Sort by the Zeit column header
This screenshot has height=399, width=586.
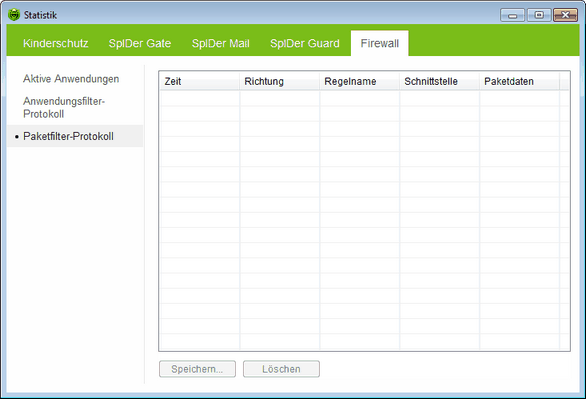tap(199, 81)
